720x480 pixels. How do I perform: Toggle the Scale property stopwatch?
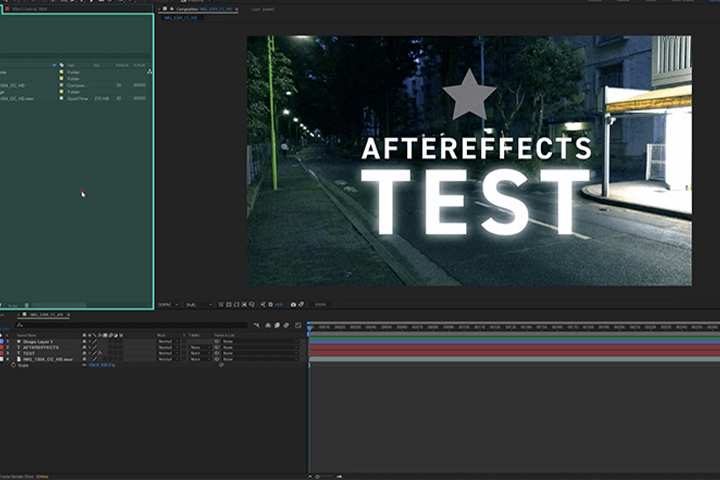click(13, 365)
